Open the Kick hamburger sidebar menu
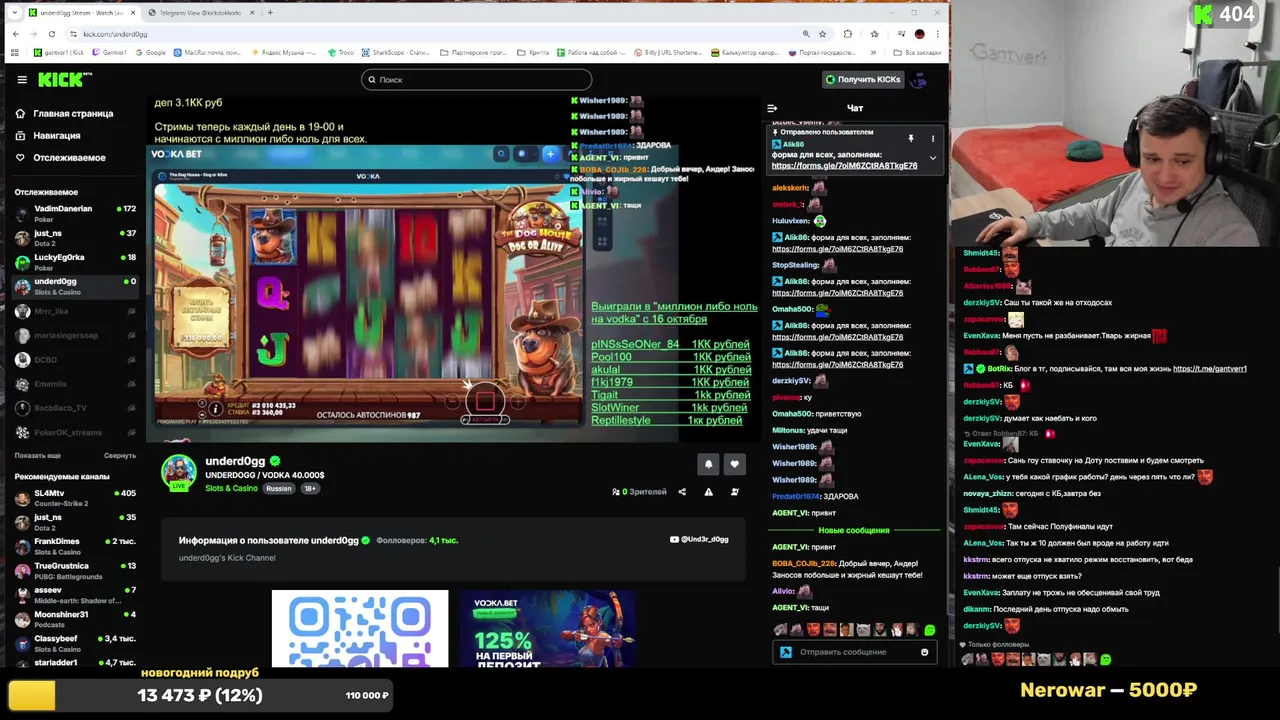The width and height of the screenshot is (1280, 720). tap(22, 80)
